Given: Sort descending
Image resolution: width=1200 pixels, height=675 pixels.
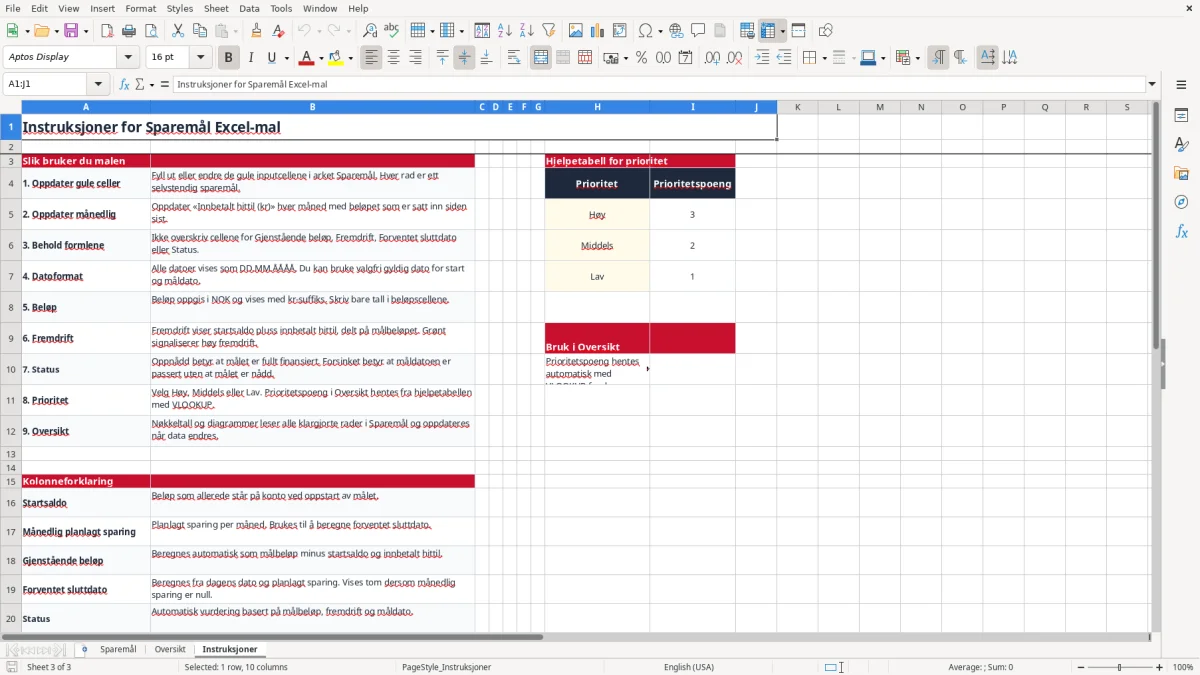Looking at the screenshot, I should tap(526, 31).
